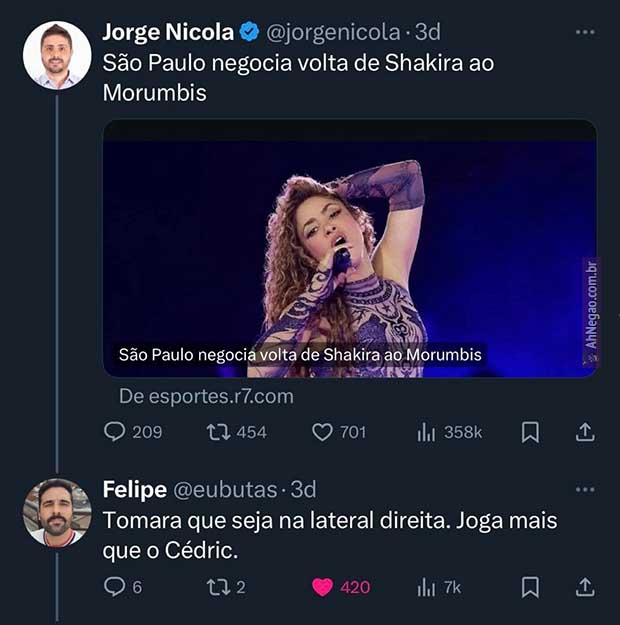
Task: View analytics of Felipe's 7k-view reply
Action: coord(426,587)
